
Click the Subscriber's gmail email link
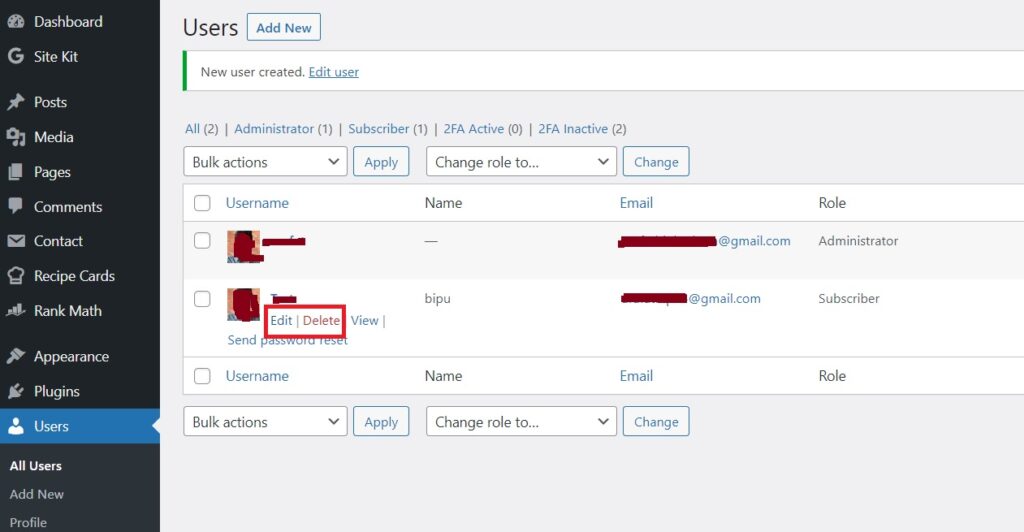(690, 298)
